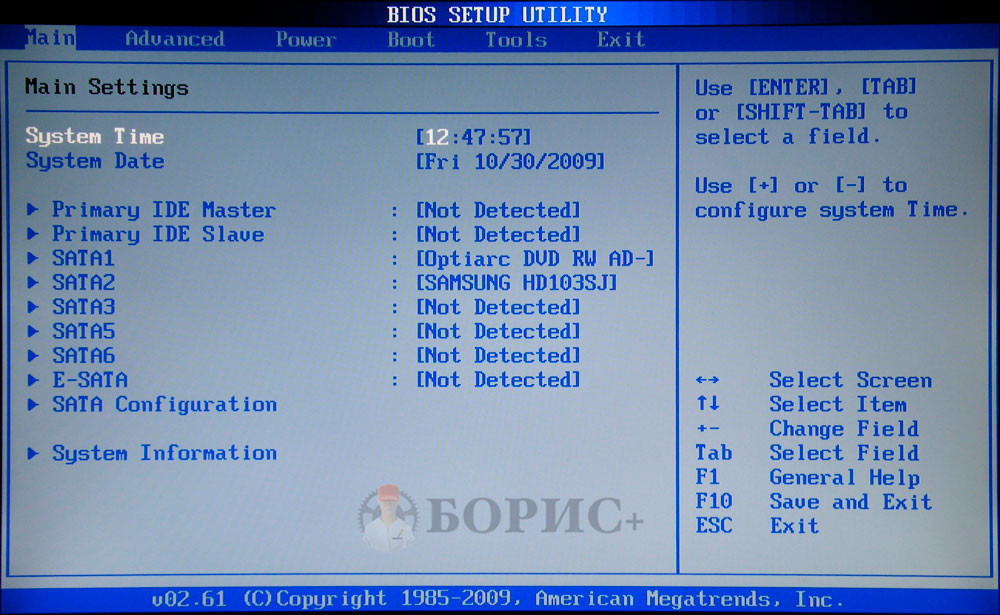Image resolution: width=1000 pixels, height=615 pixels.
Task: Click Not Detected value for SATA3
Action: 498,307
